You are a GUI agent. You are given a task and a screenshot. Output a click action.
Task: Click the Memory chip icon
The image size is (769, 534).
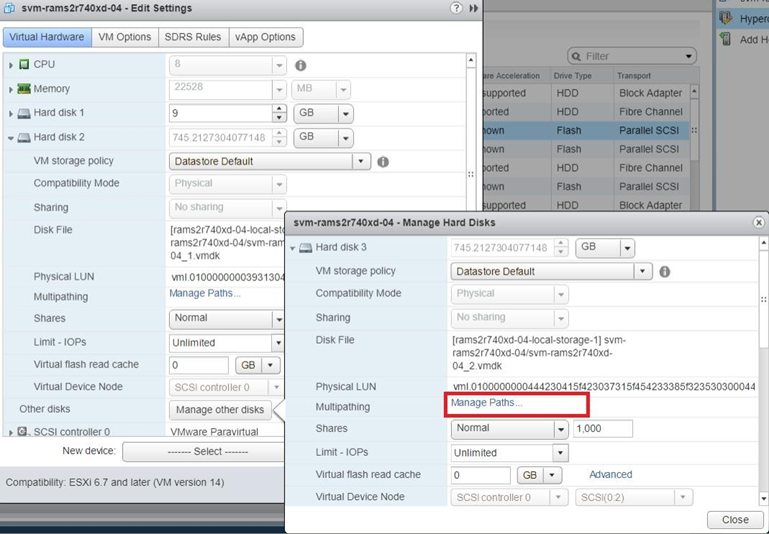[x=24, y=89]
